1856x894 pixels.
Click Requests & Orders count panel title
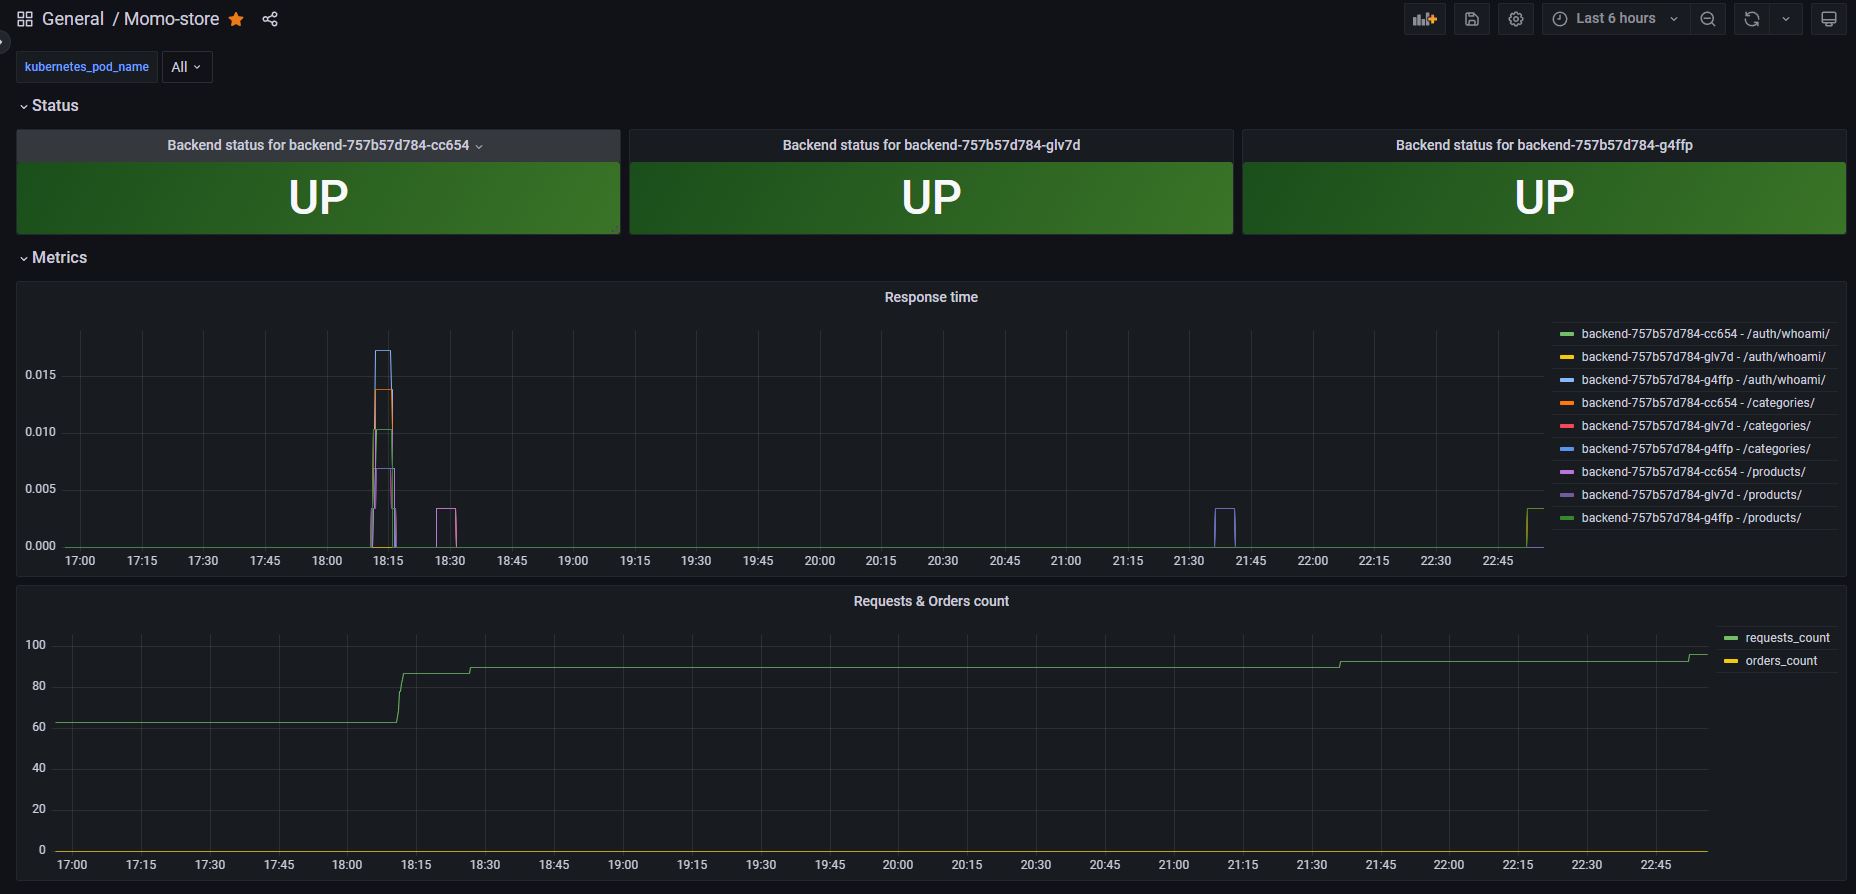point(931,601)
